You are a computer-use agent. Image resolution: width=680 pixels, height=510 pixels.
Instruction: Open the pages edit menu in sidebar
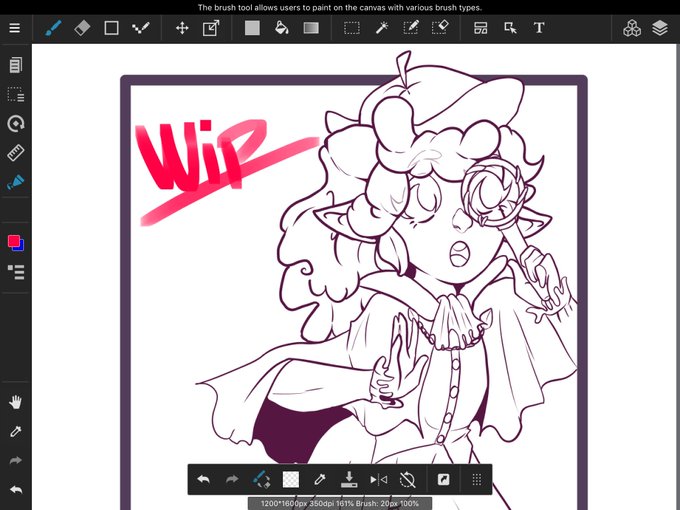[16, 65]
